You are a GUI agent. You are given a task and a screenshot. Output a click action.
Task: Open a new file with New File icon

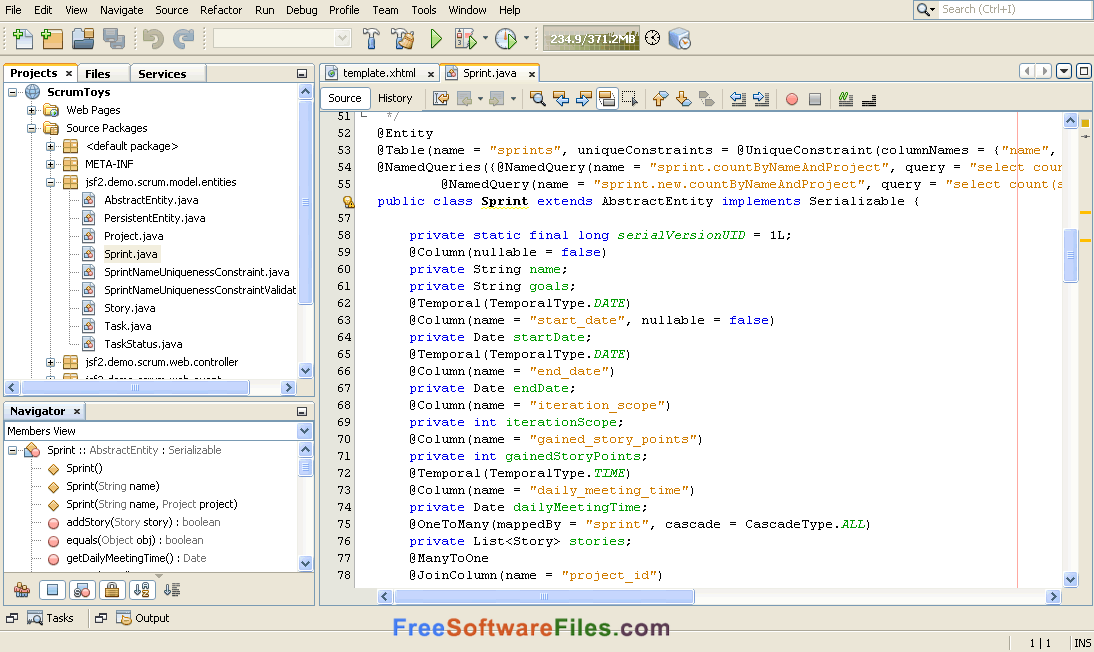(22, 38)
